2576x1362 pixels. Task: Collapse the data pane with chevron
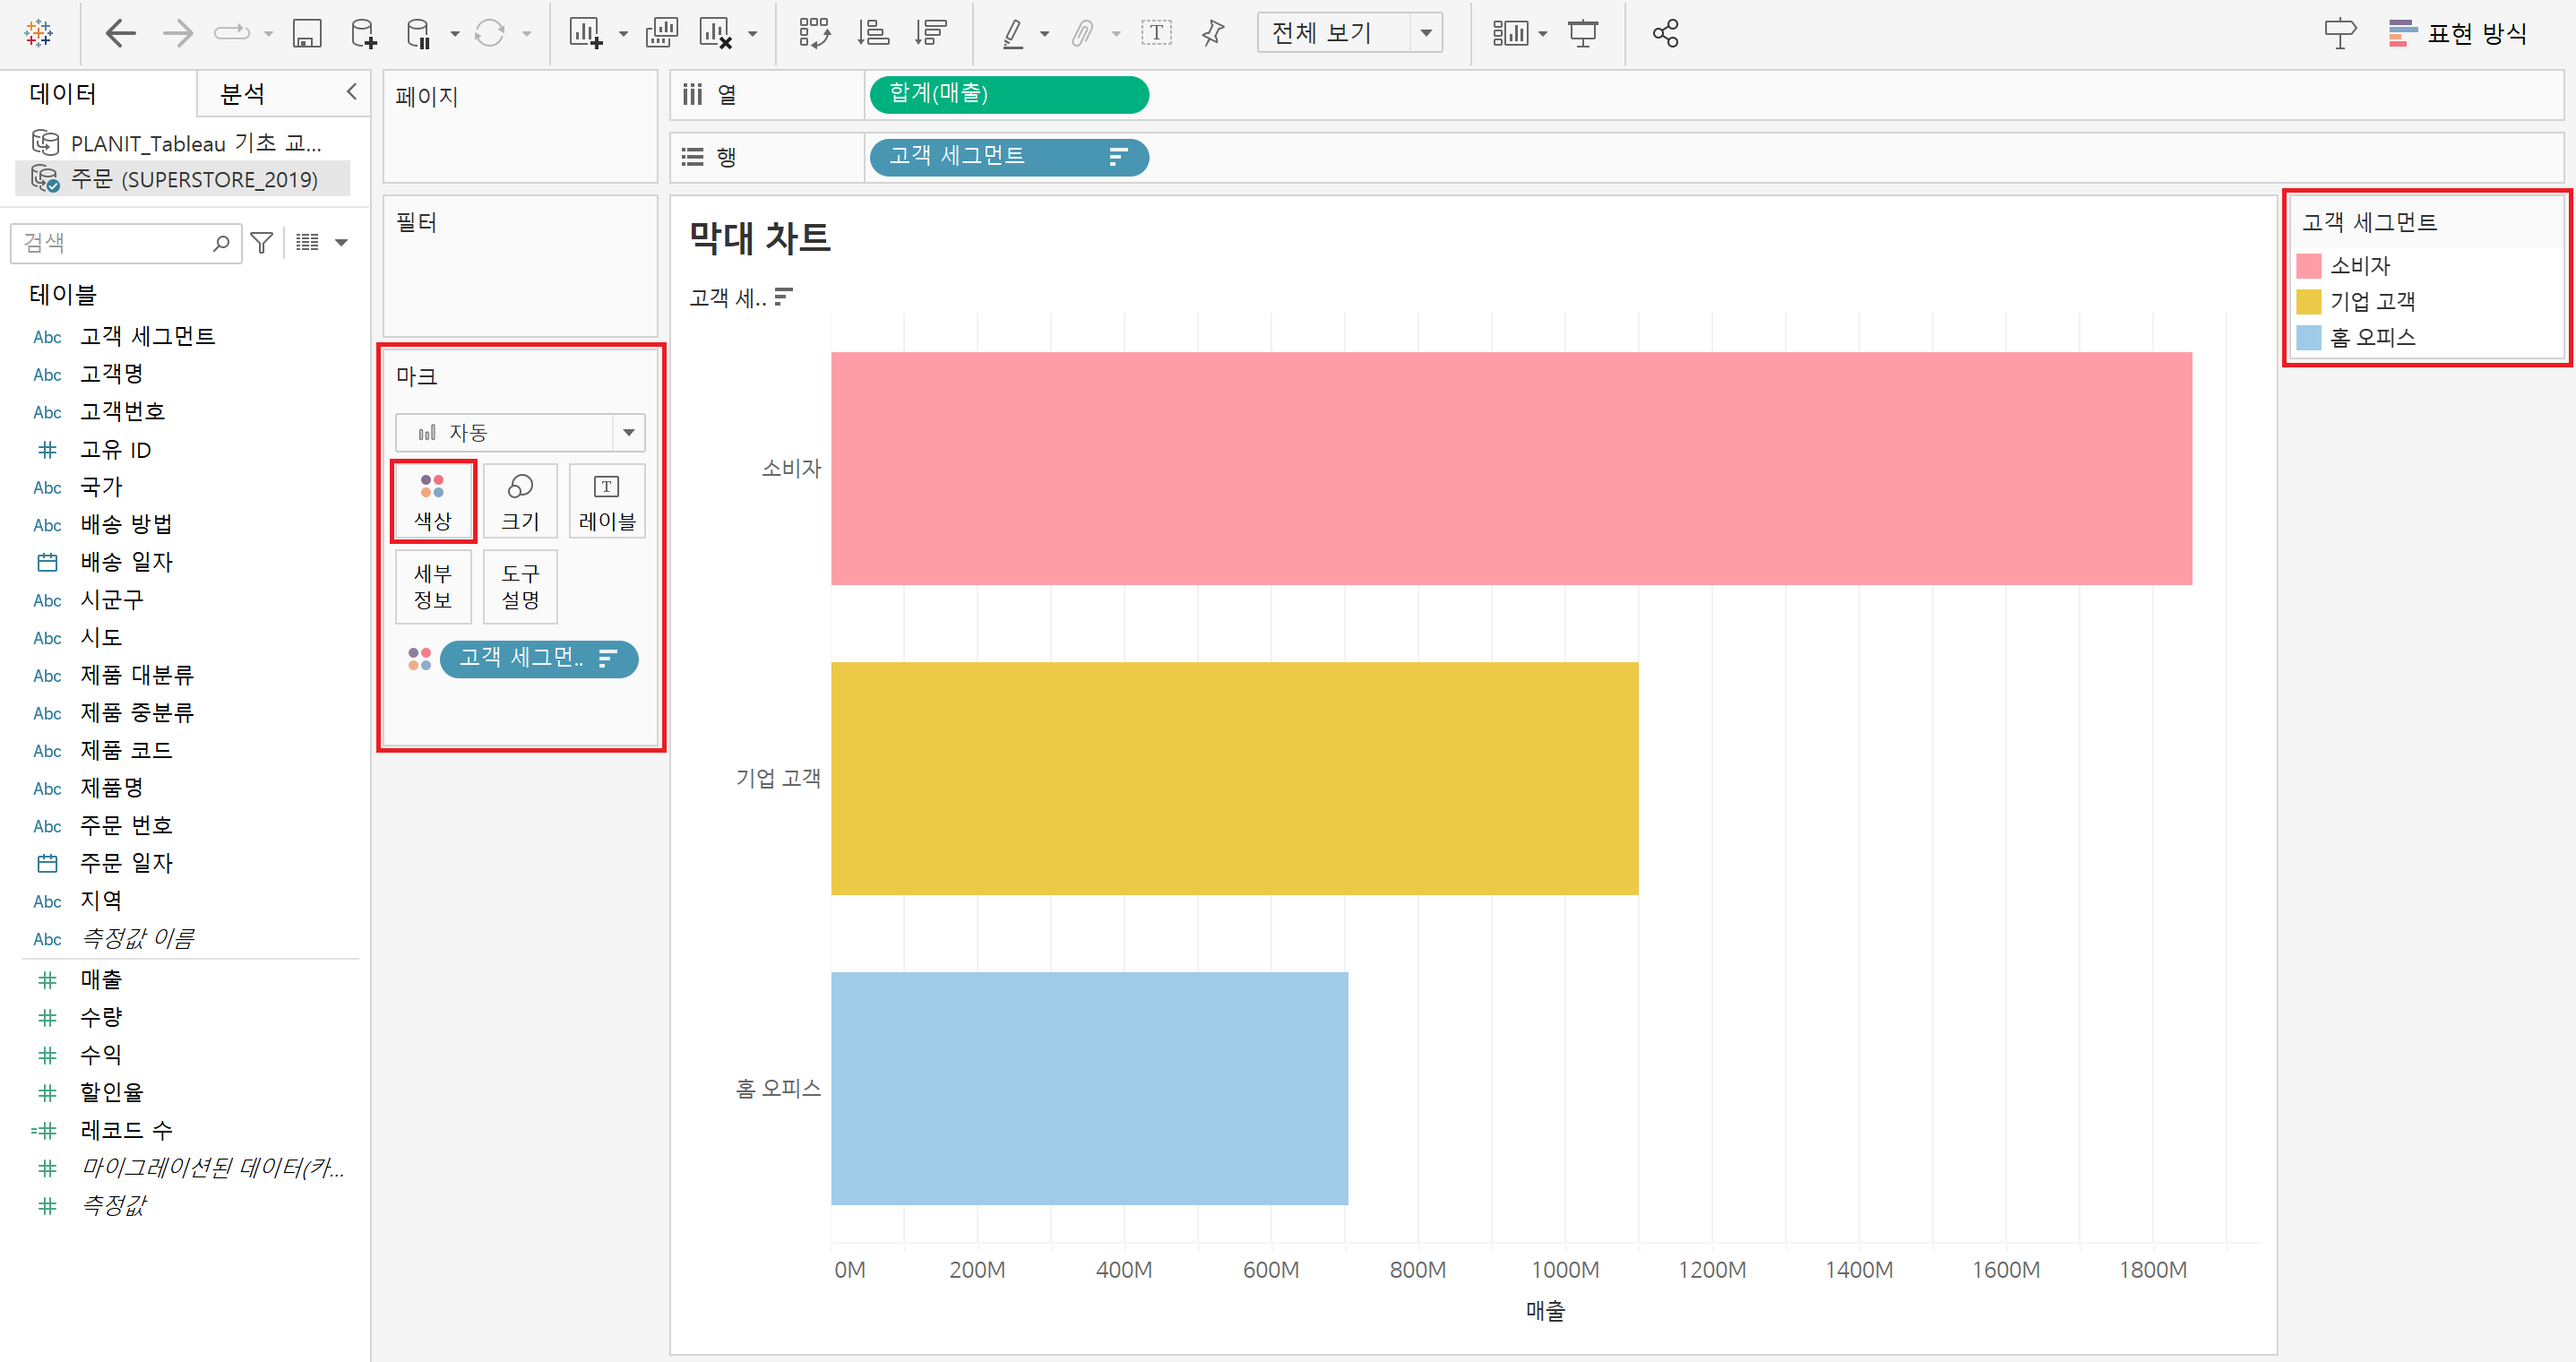pos(351,92)
